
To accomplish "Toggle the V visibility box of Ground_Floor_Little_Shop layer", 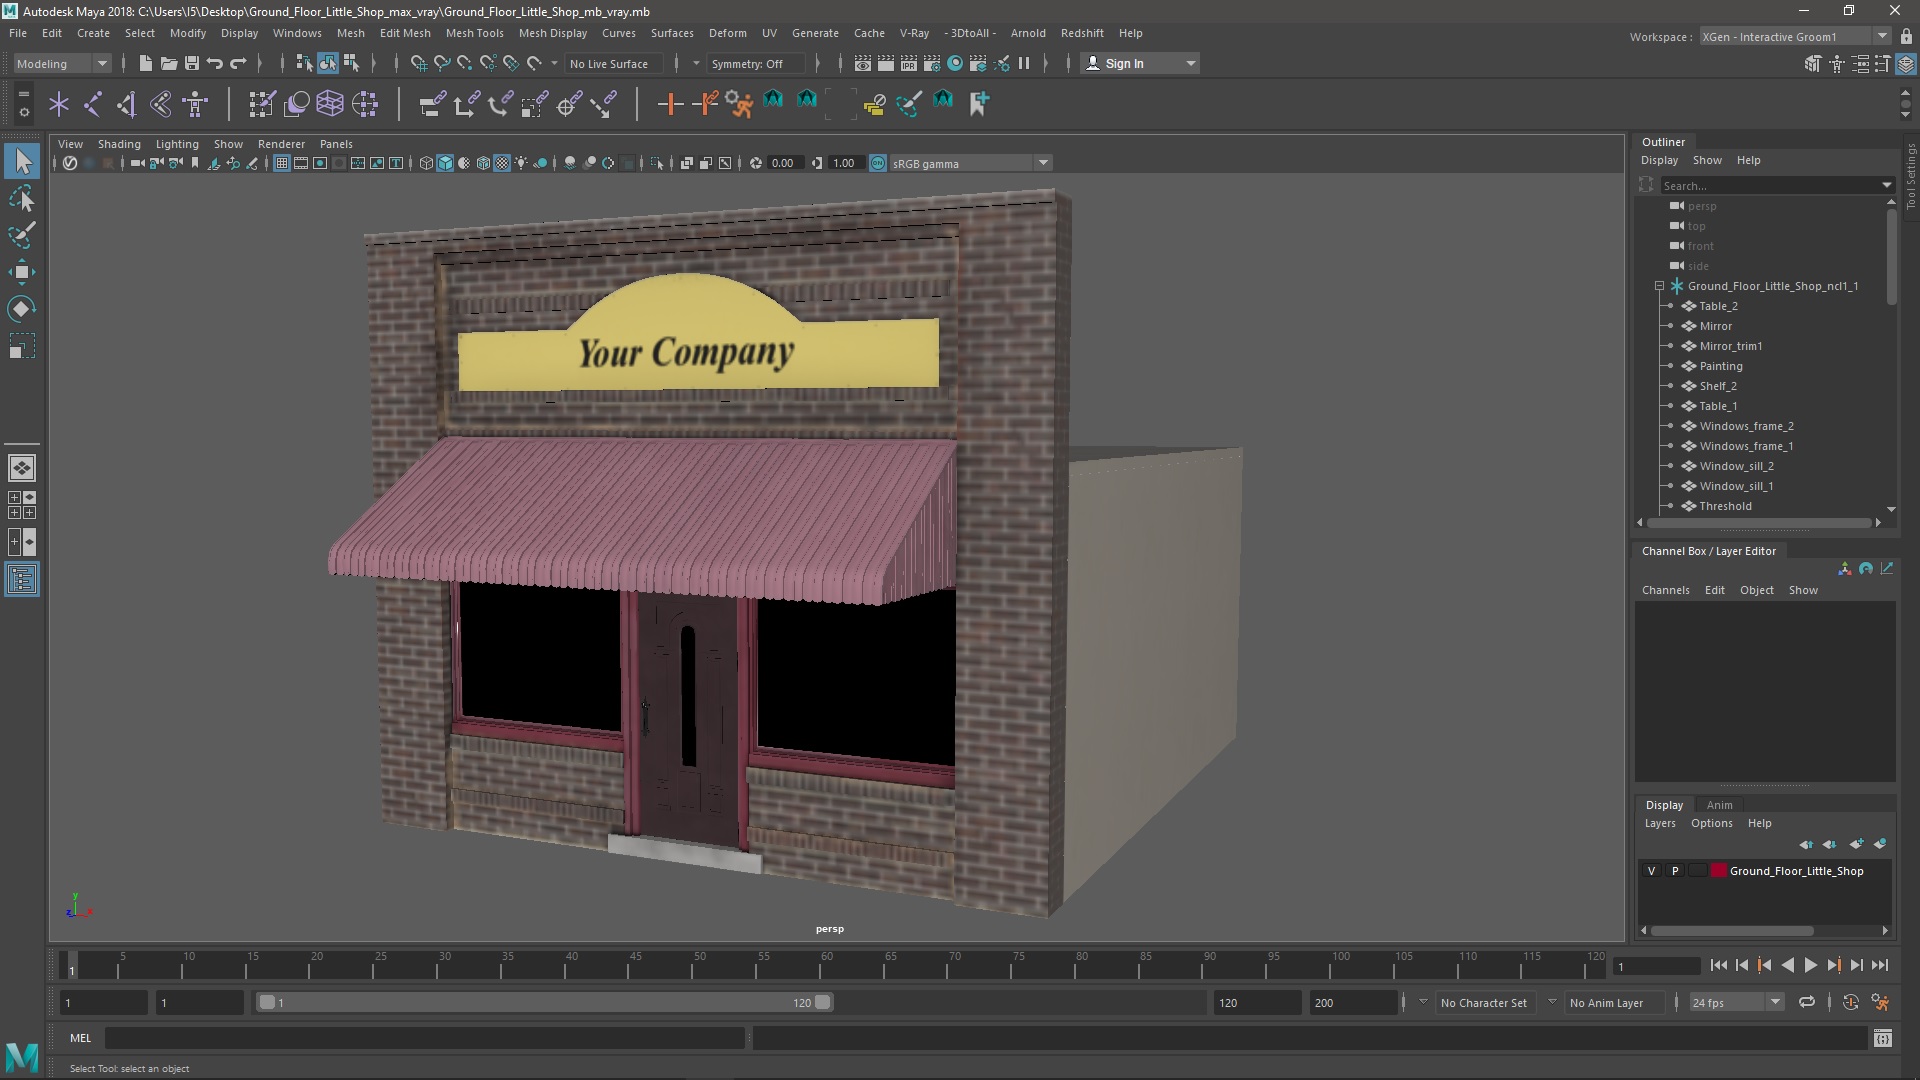I will click(1652, 871).
